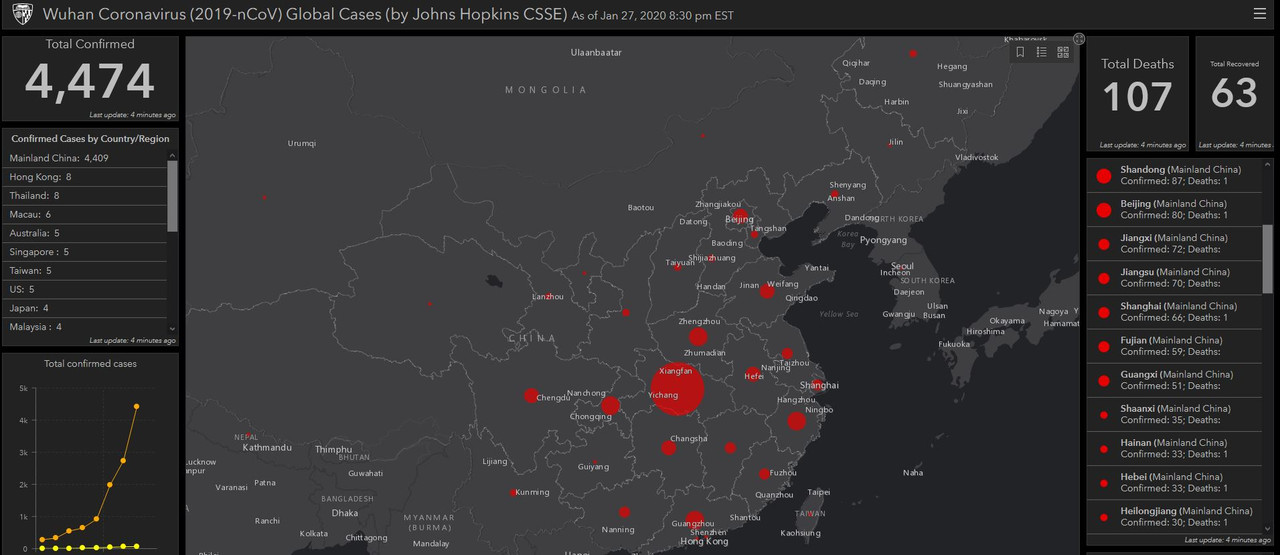The image size is (1280, 555).
Task: Select Shandong entry in province list
Action: click(x=1175, y=176)
